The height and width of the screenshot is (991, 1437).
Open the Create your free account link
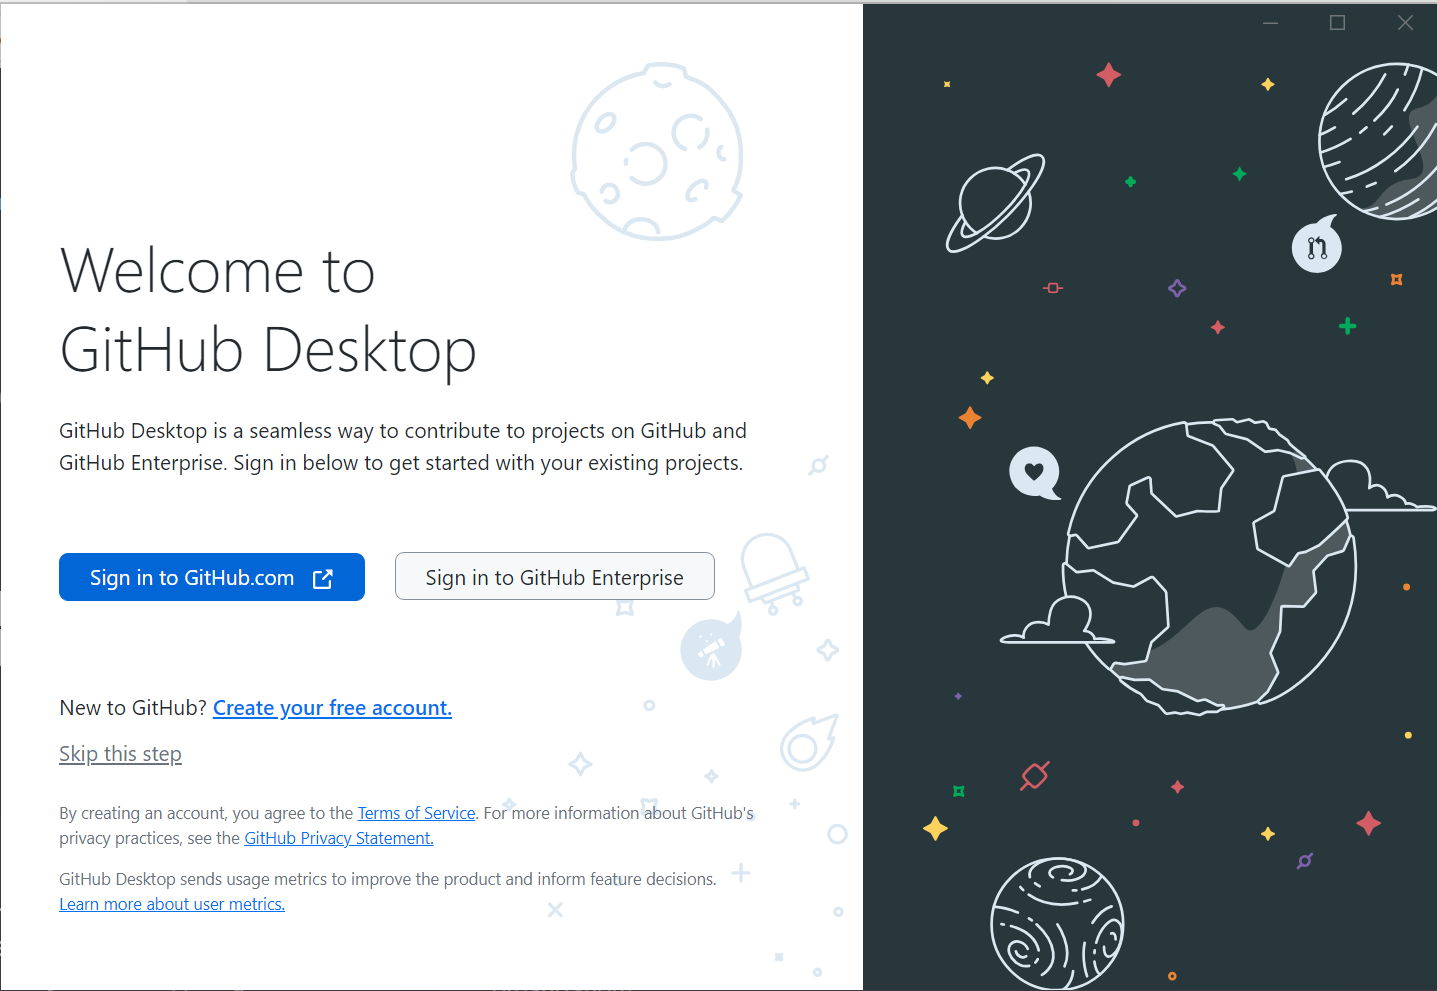pyautogui.click(x=332, y=708)
